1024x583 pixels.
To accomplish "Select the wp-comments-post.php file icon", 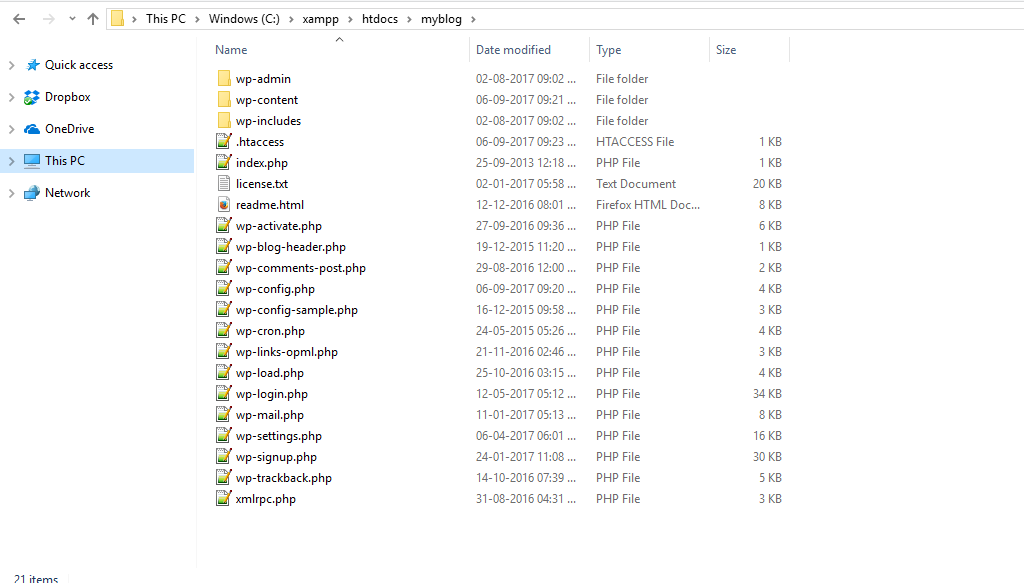I will [x=223, y=267].
